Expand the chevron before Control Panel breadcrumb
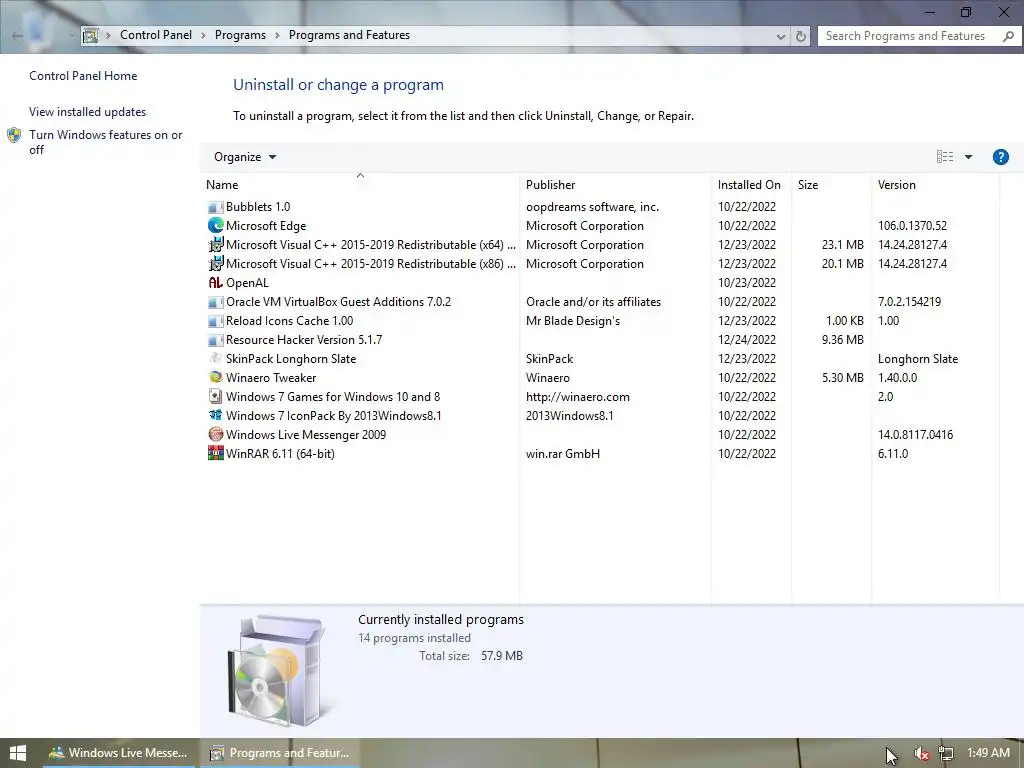Screen dimensions: 1024x768 108,35
